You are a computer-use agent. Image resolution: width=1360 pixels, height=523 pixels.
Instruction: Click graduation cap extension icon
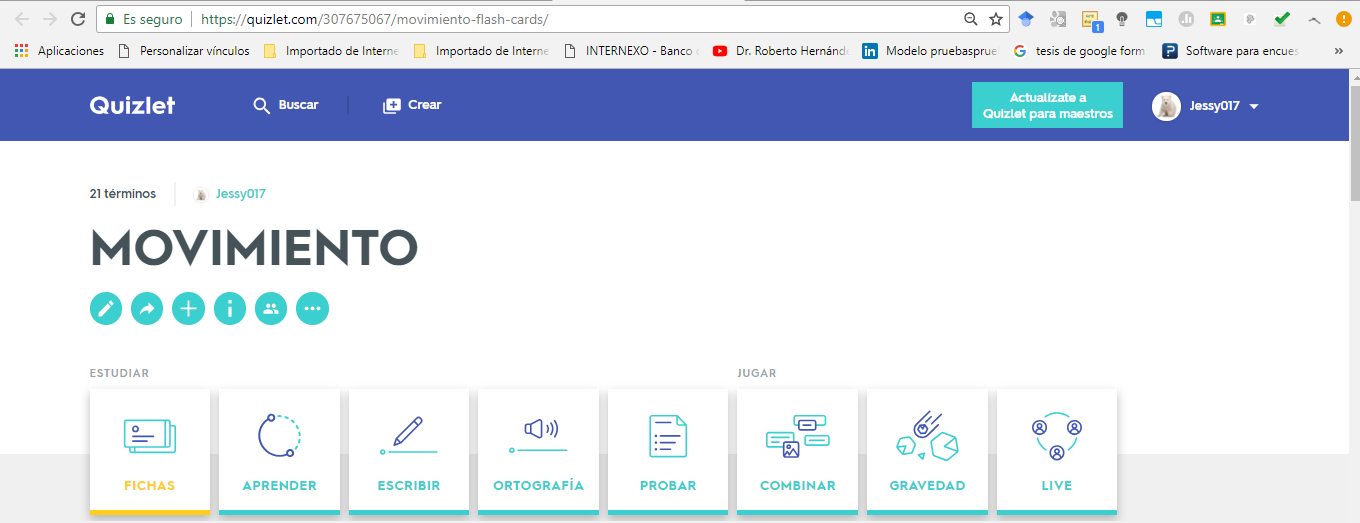[x=1026, y=19]
